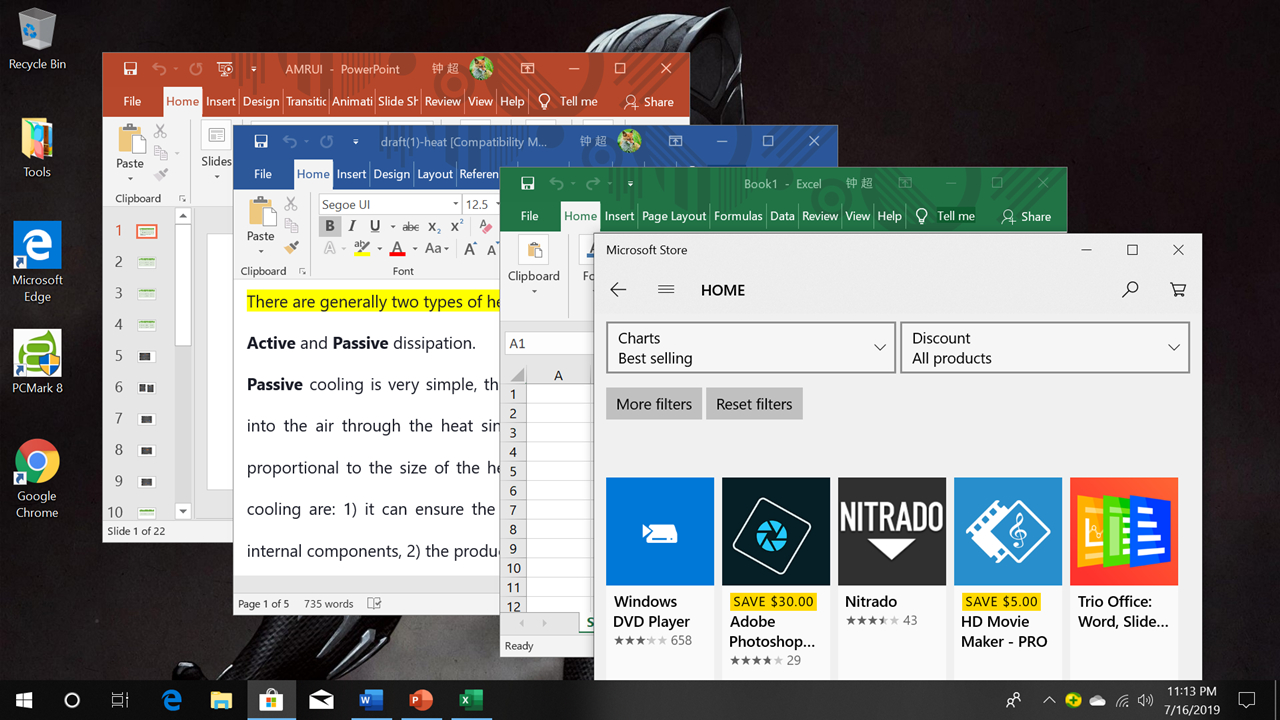Image resolution: width=1280 pixels, height=720 pixels.
Task: Click the Save icon in PowerPoint's title bar
Action: [130, 69]
